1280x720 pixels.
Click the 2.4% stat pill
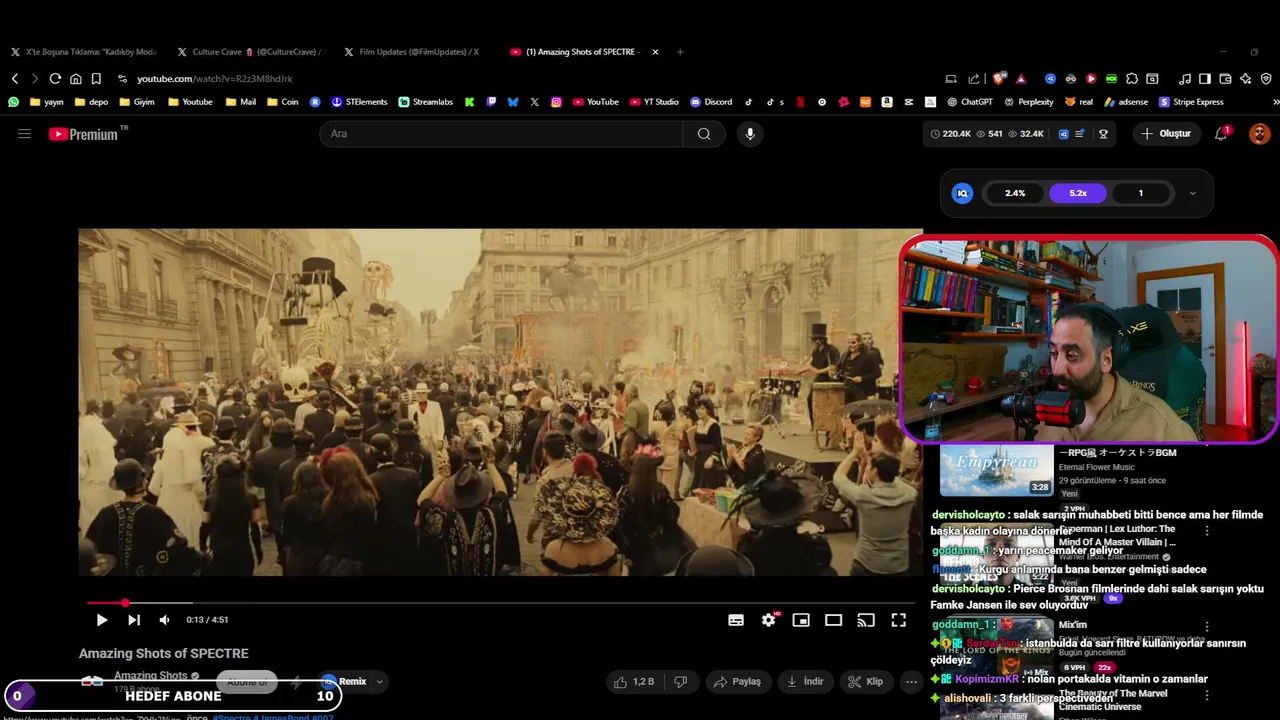1015,193
